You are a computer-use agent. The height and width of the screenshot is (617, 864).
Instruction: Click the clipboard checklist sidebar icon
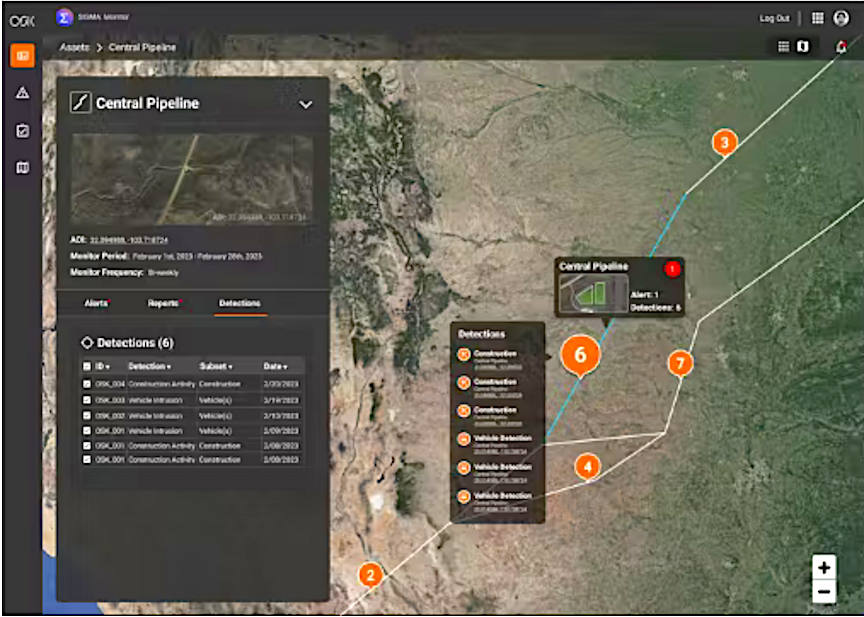click(22, 130)
